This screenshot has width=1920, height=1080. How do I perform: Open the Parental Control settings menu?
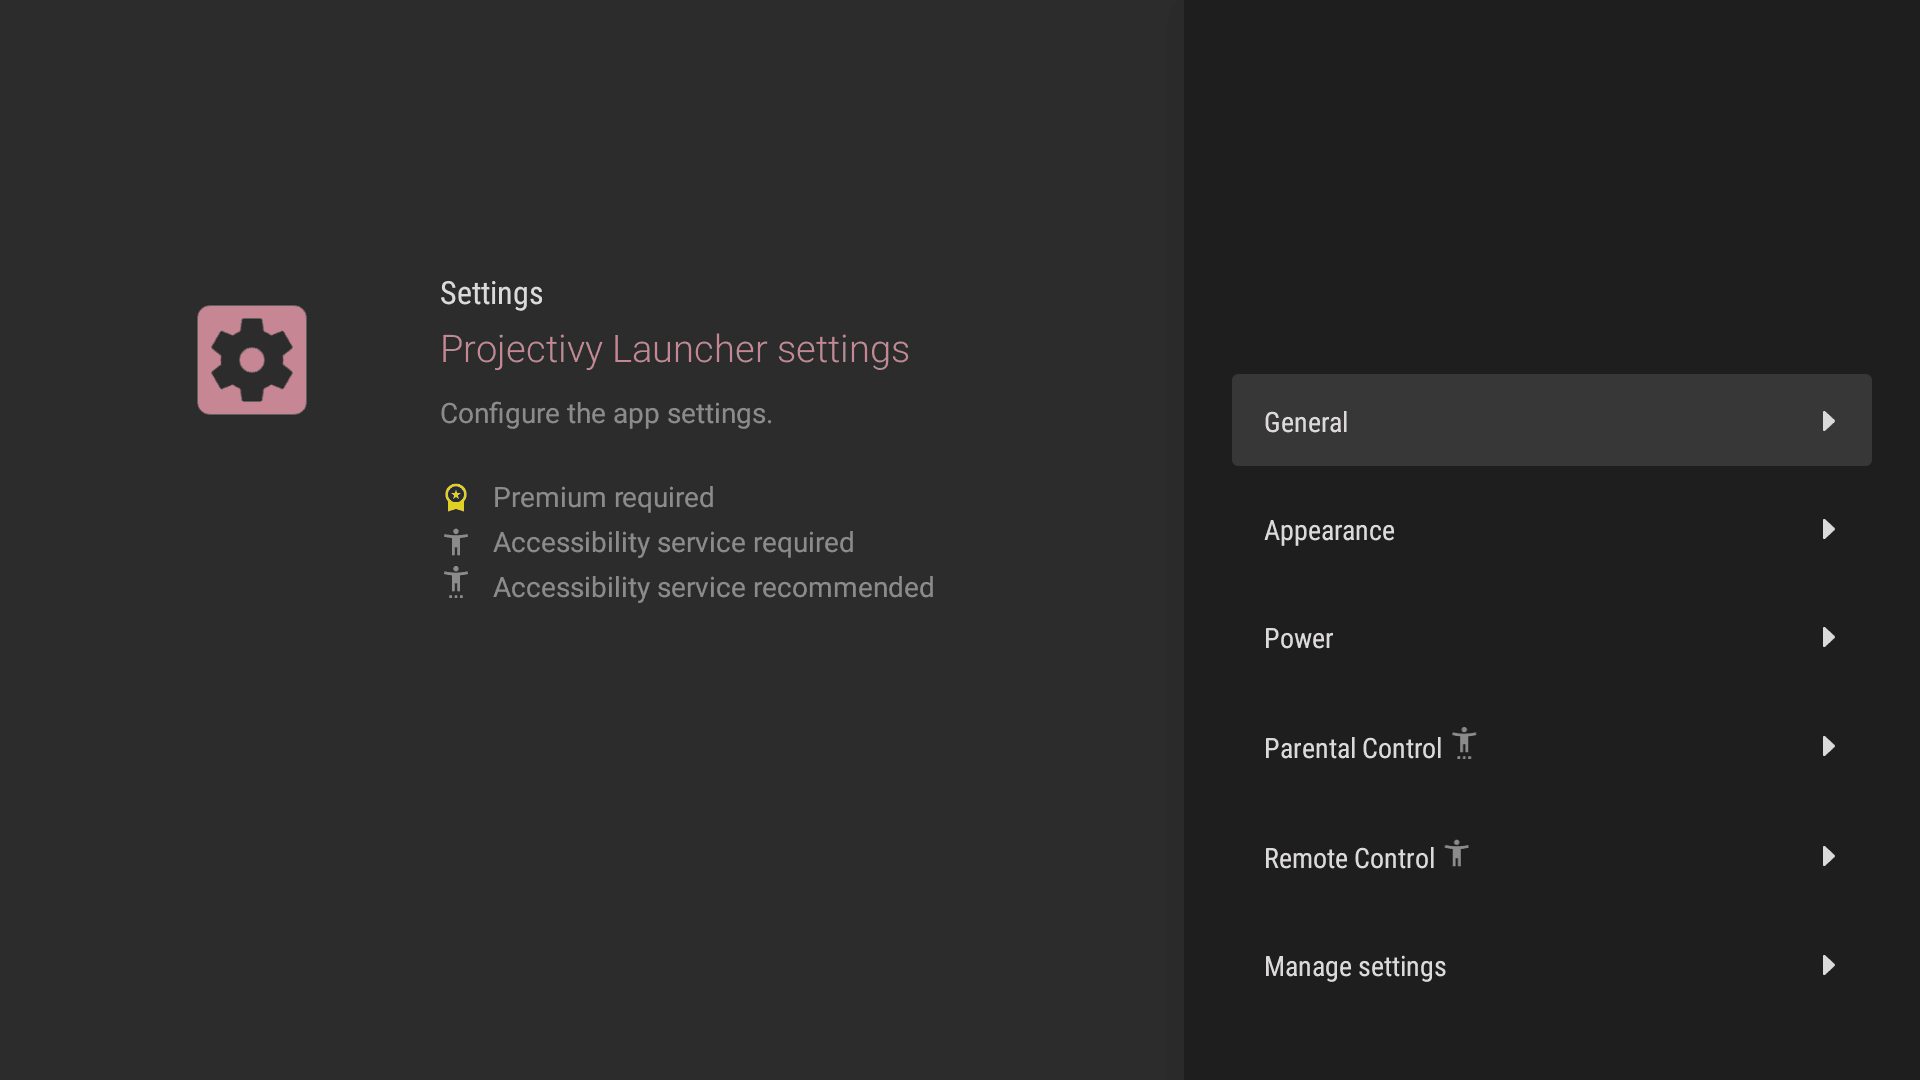(1551, 747)
